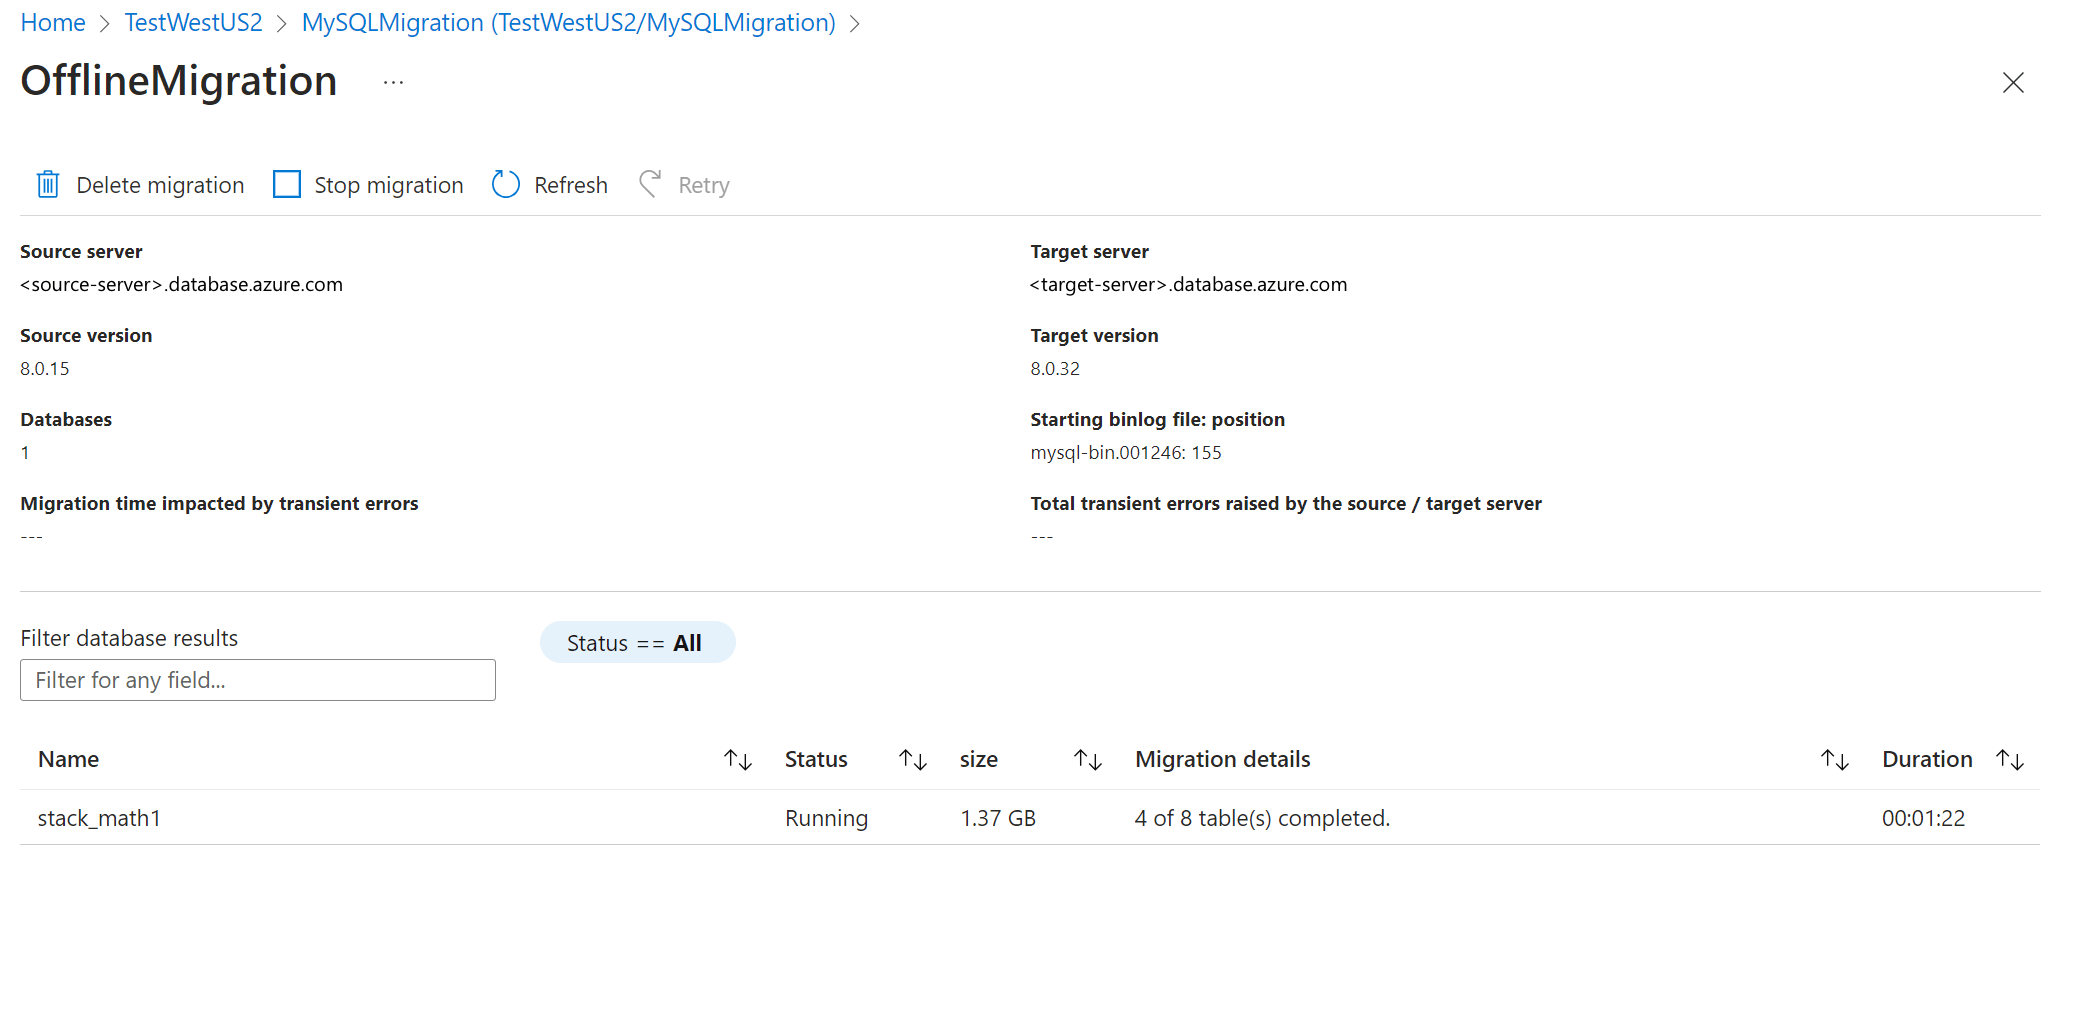Click the source server address text
This screenshot has width=2073, height=1009.
181,284
